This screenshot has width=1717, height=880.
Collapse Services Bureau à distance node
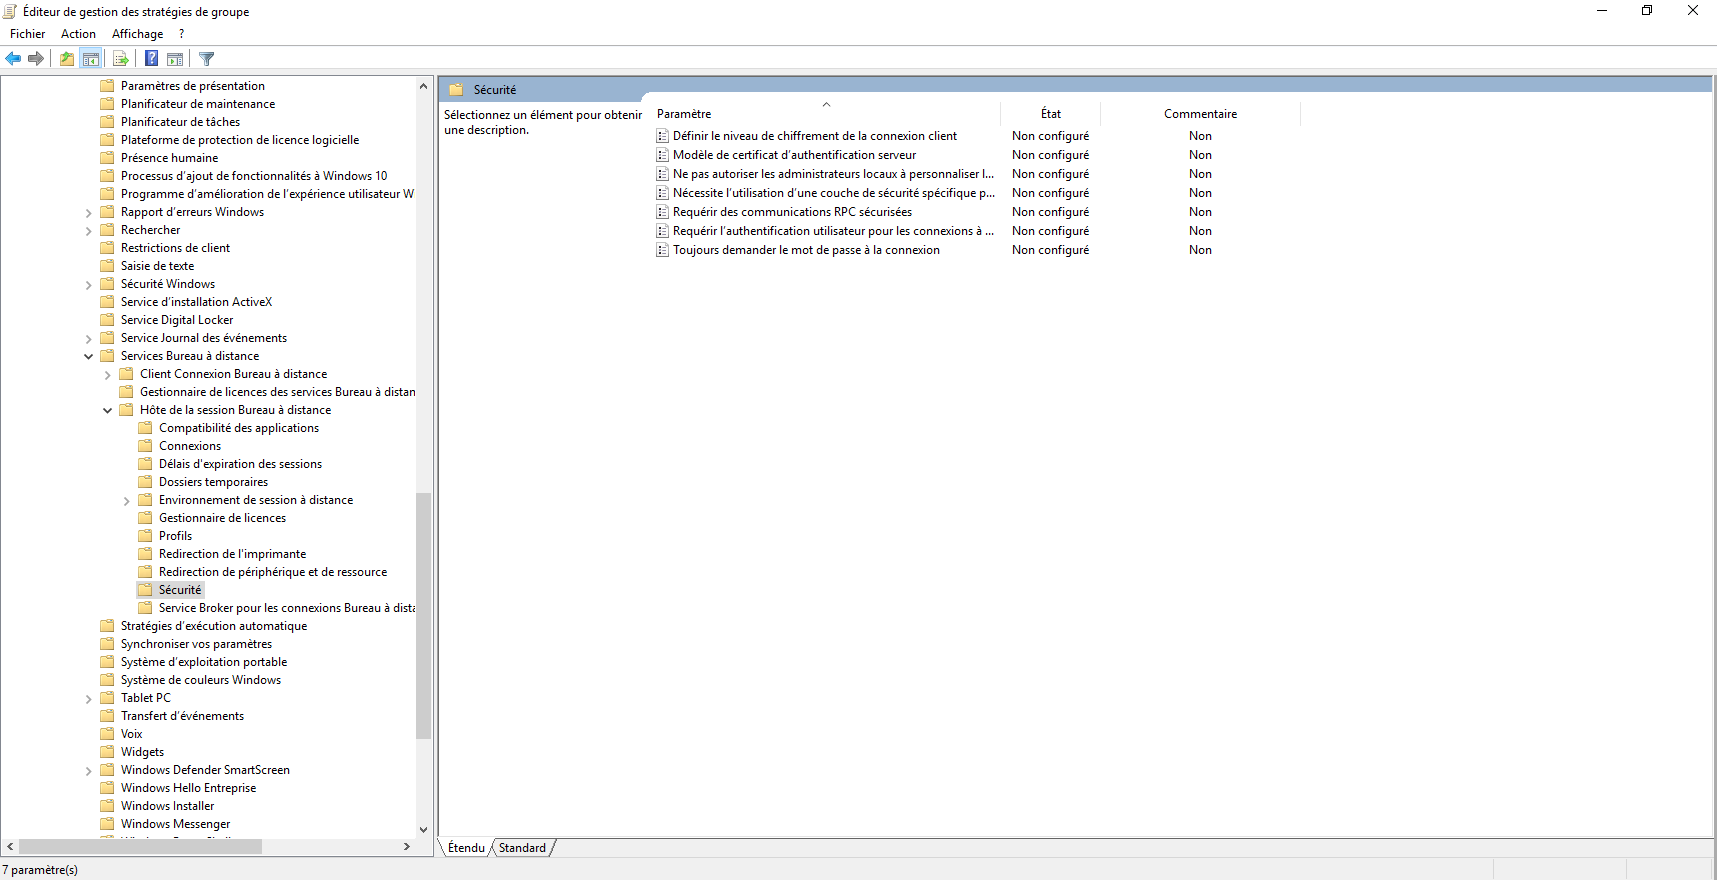click(x=88, y=356)
